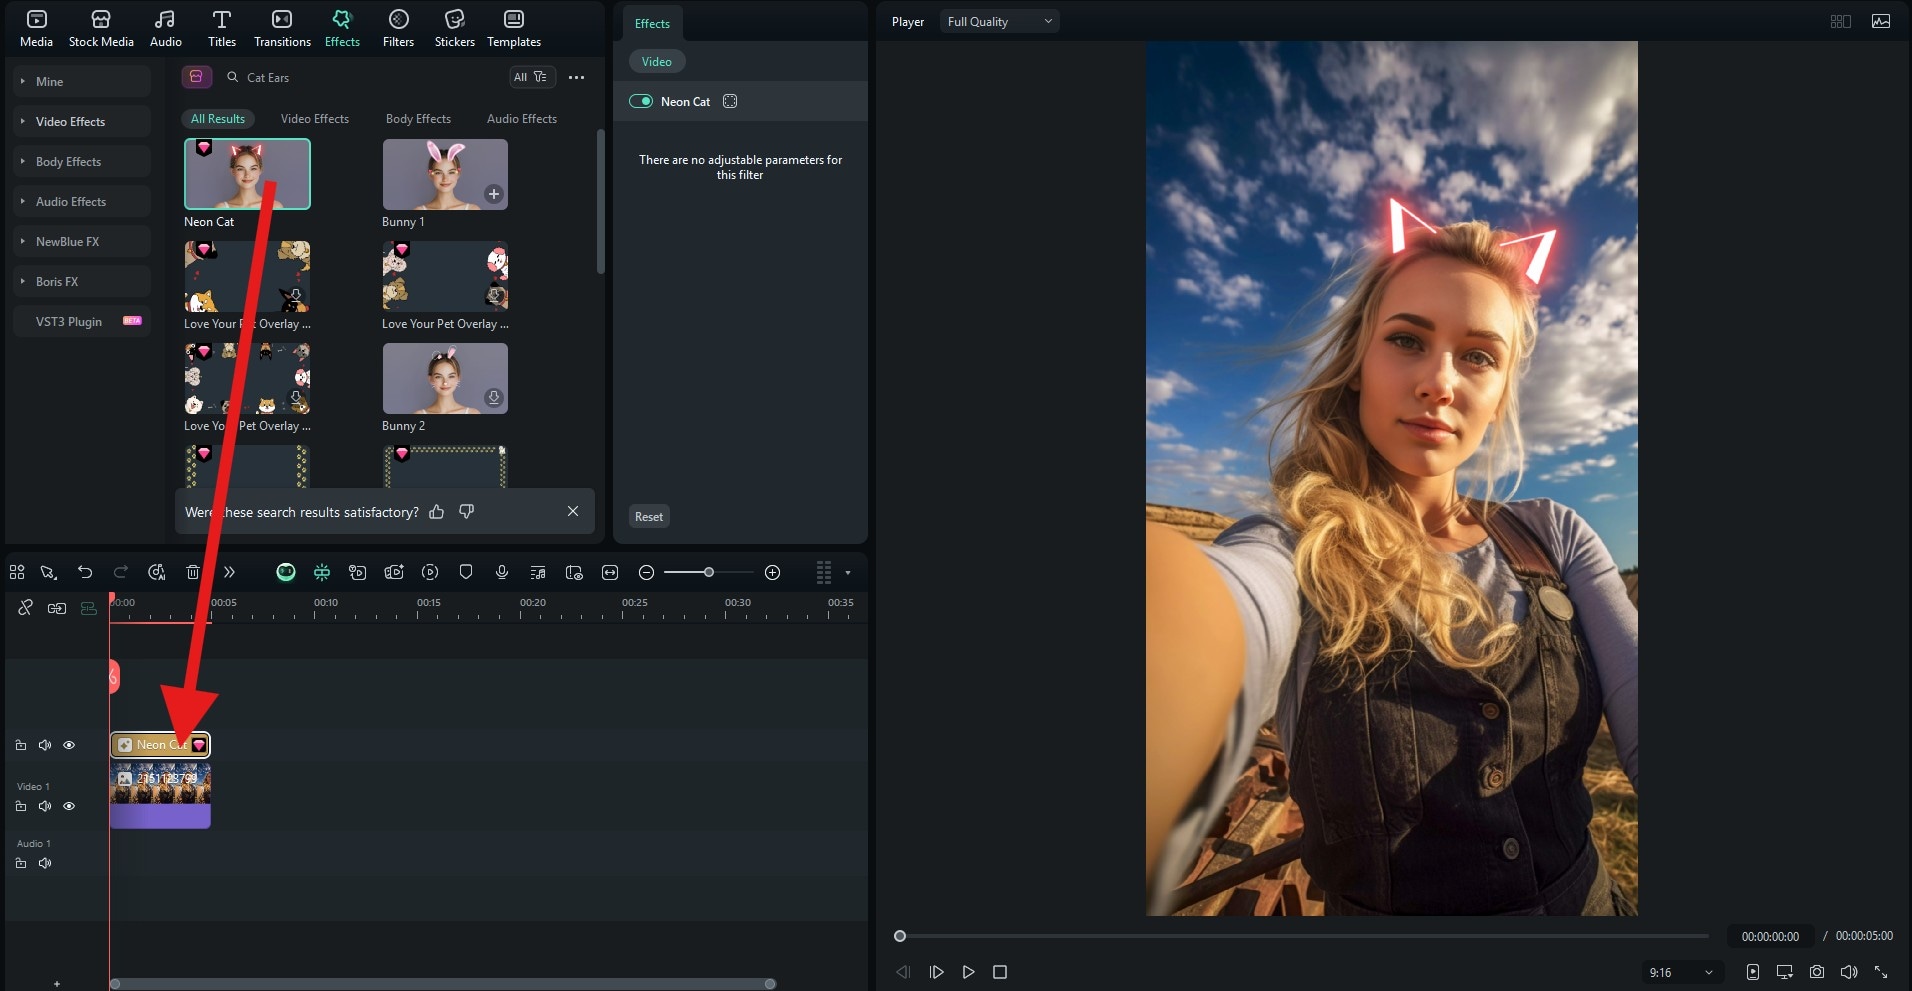Viewport: 1912px width, 991px height.
Task: Hide the Neon Cat effect track
Action: tap(69, 745)
